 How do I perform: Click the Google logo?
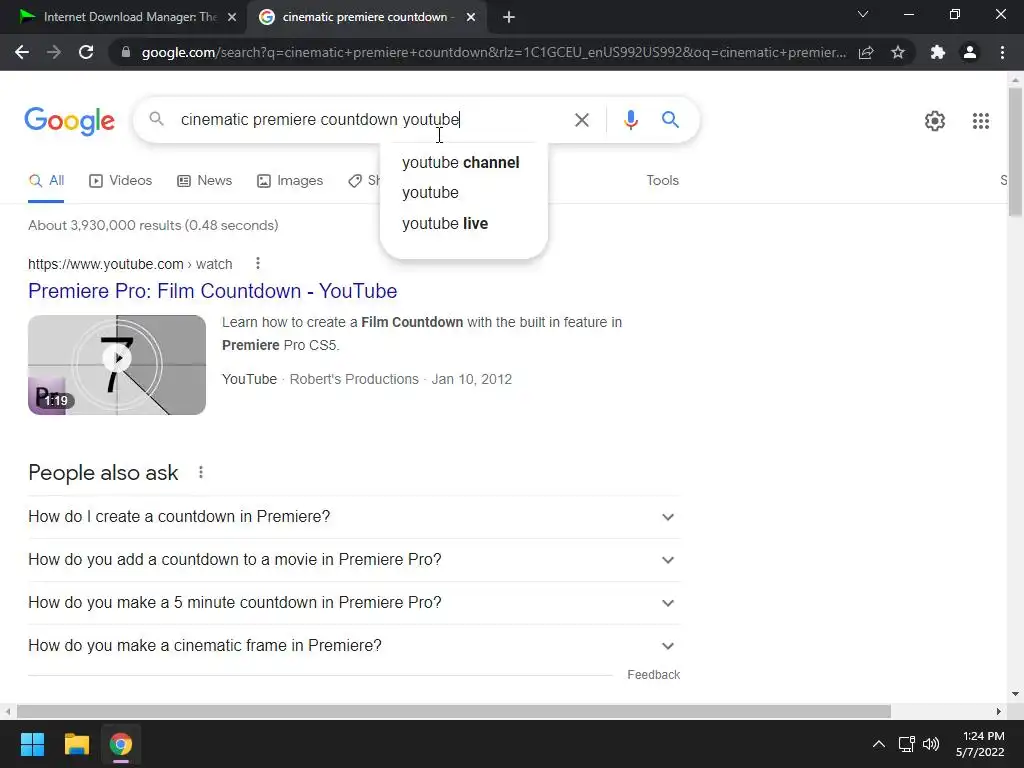coord(69,121)
